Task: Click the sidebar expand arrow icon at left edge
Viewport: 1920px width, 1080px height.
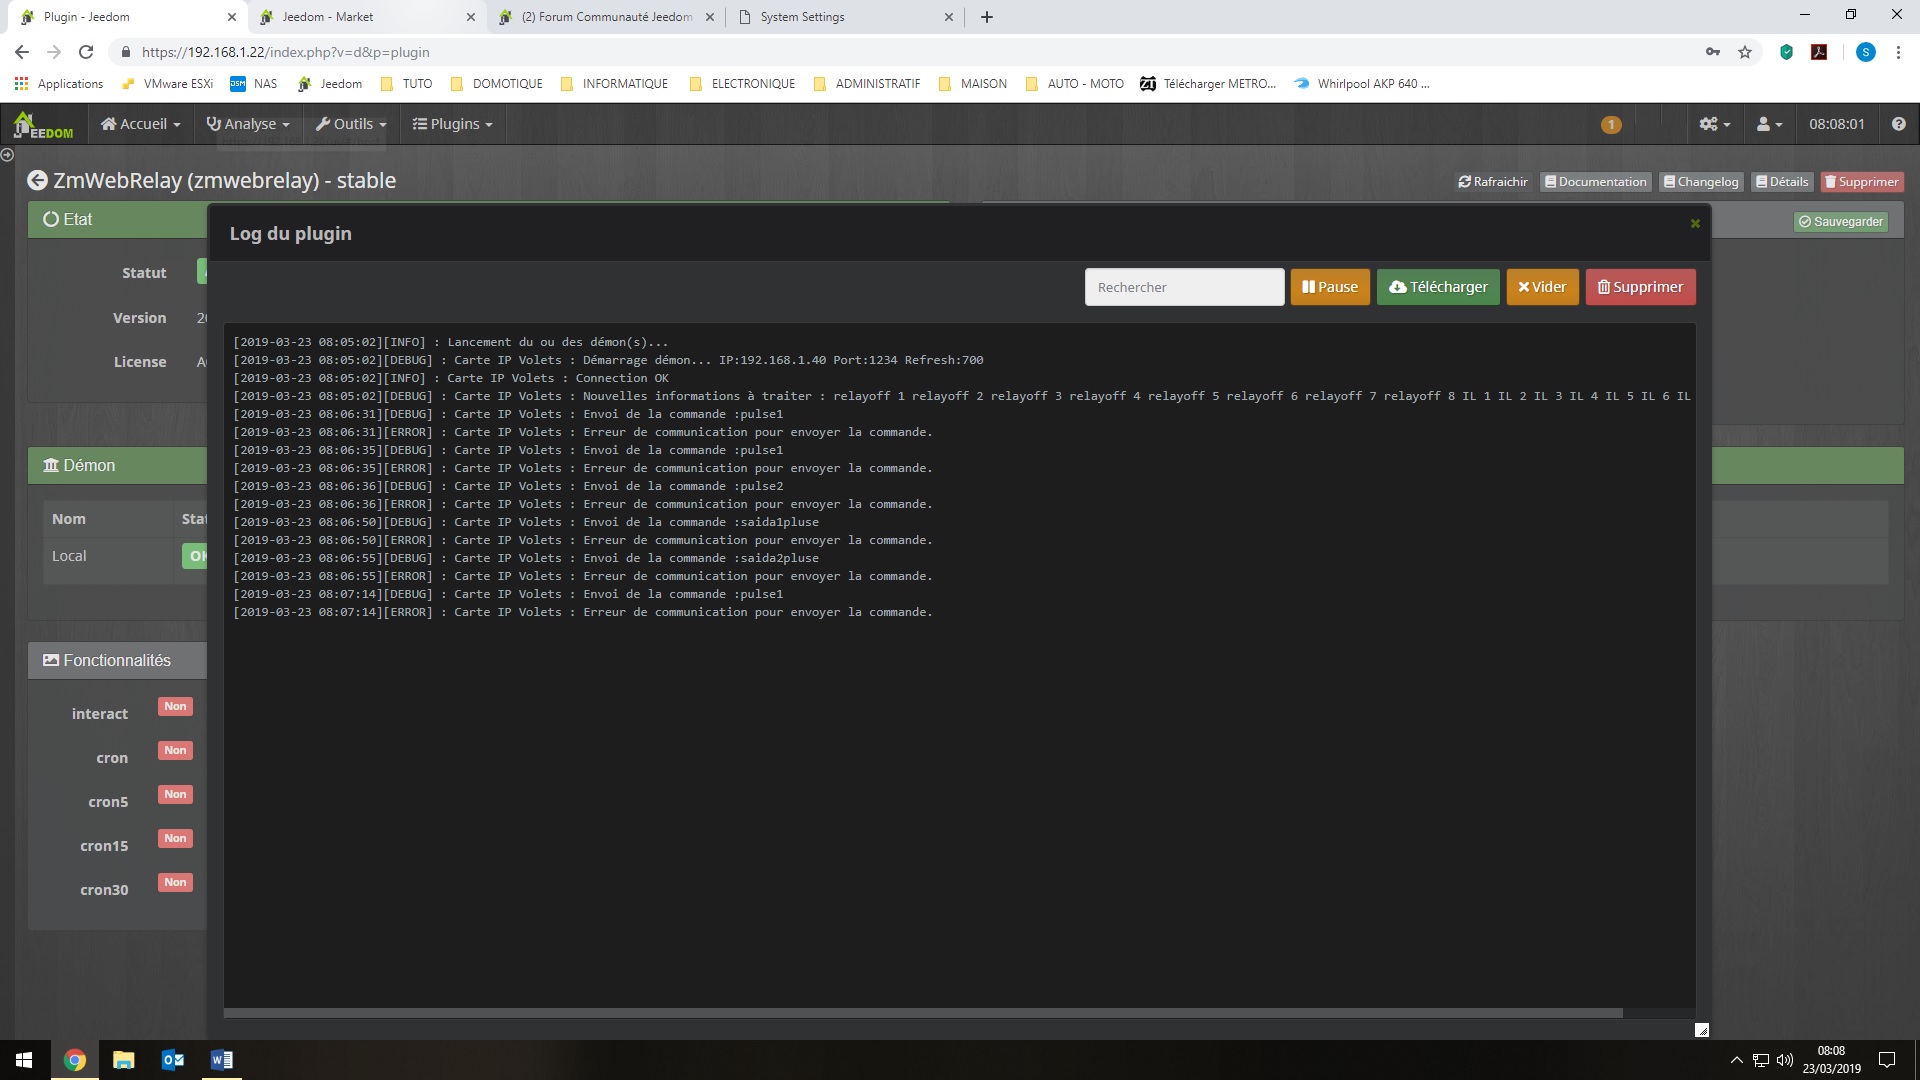Action: pos(7,155)
